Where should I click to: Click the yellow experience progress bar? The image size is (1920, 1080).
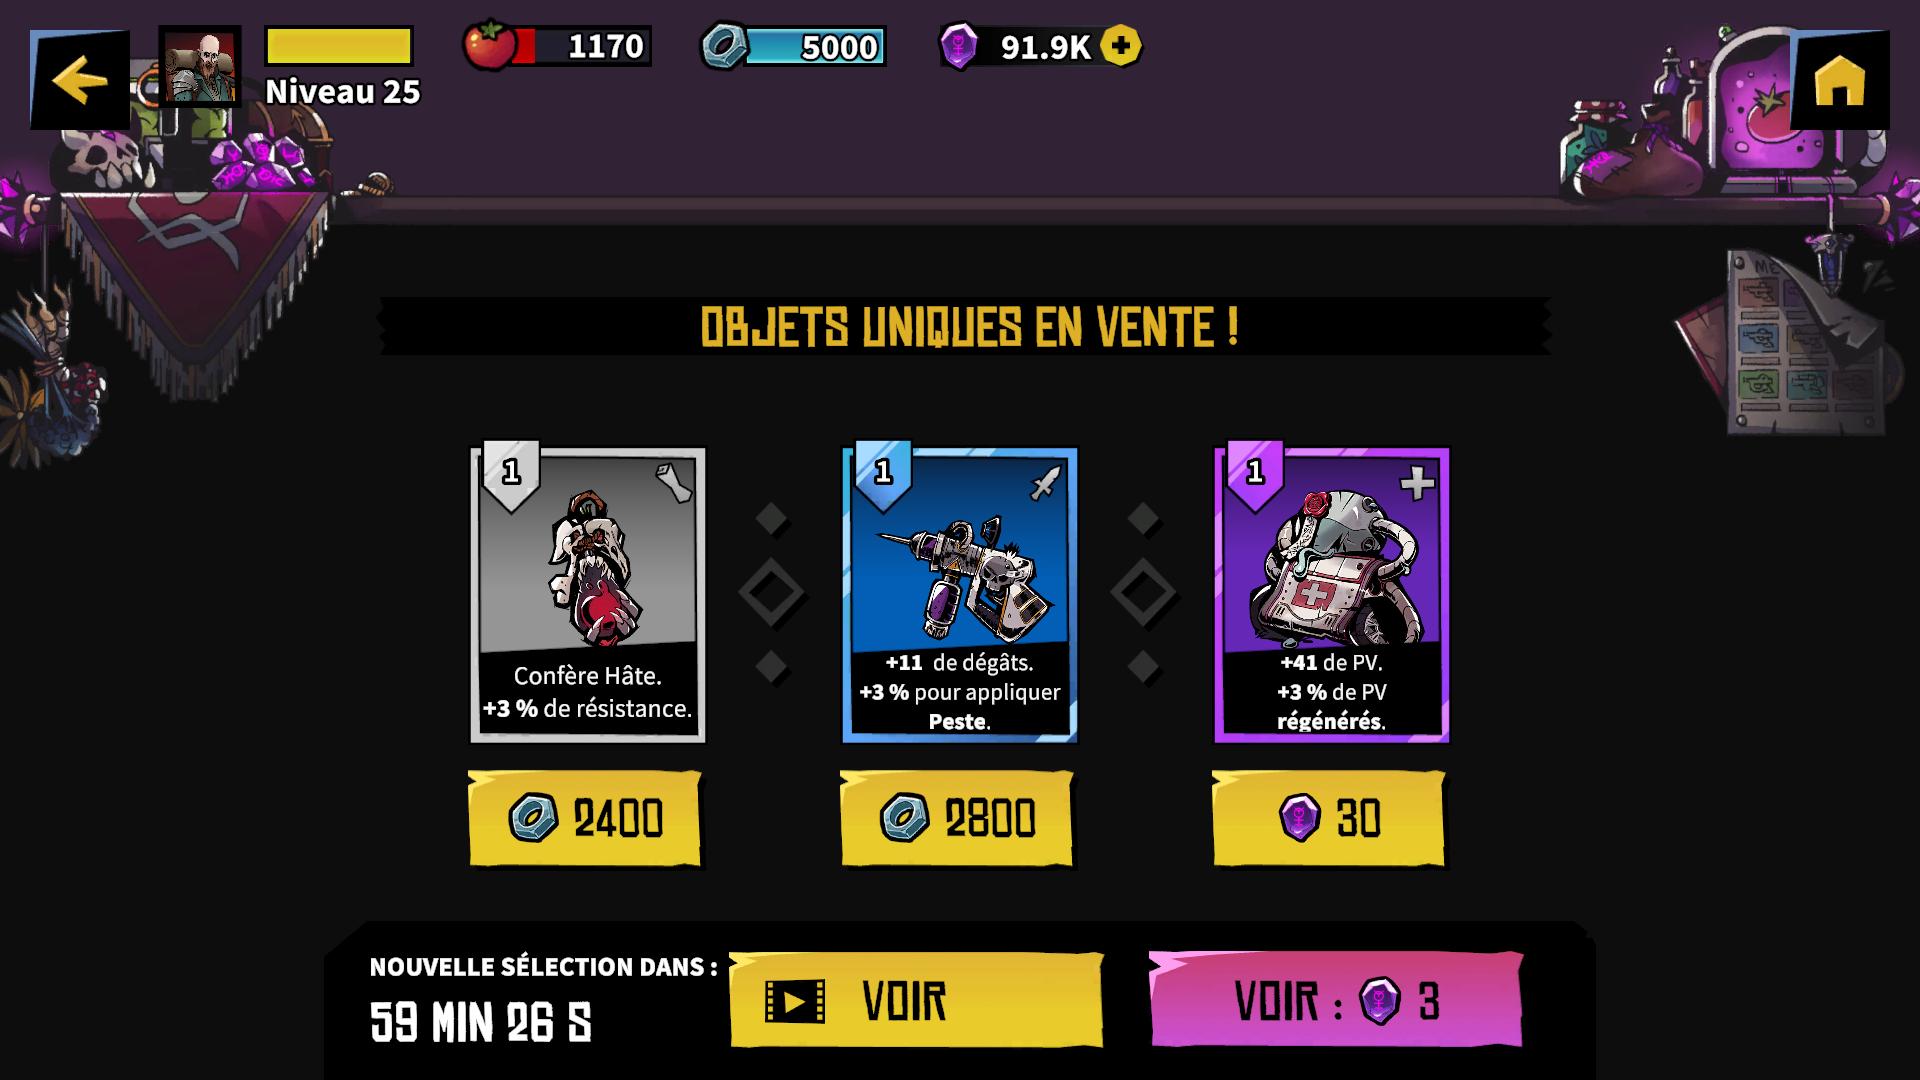pyautogui.click(x=339, y=47)
